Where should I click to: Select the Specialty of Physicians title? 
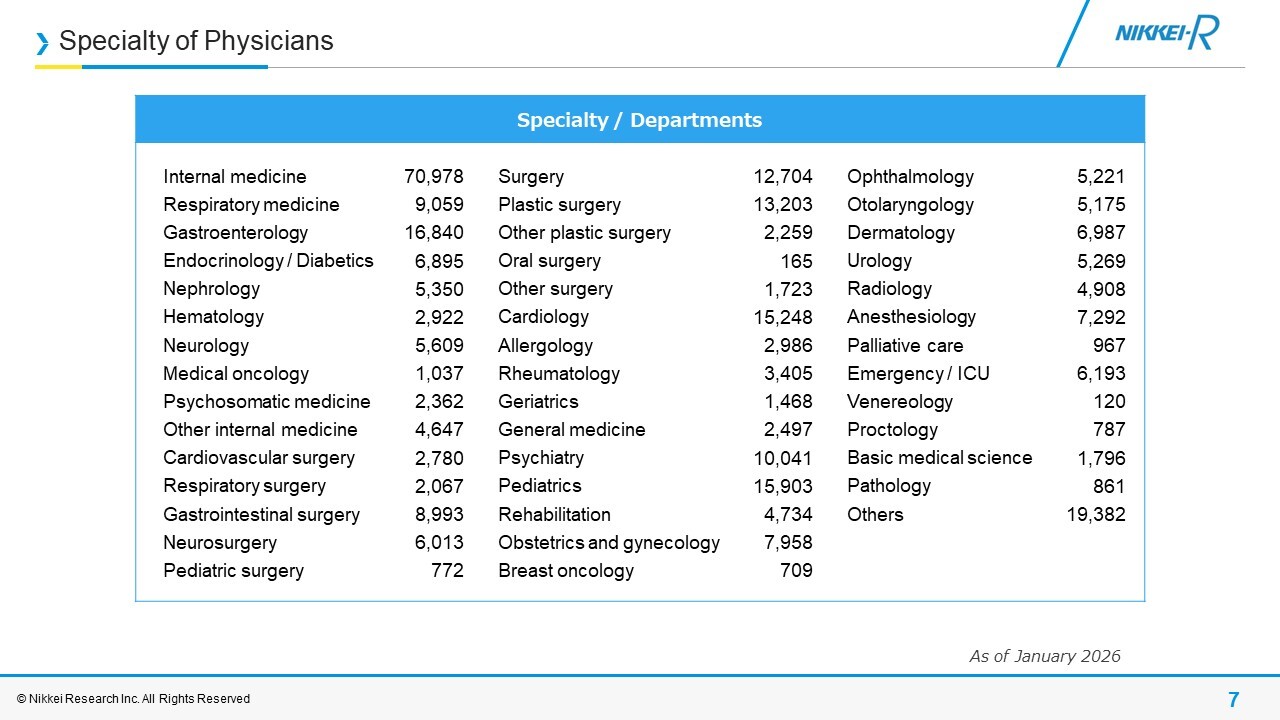196,41
